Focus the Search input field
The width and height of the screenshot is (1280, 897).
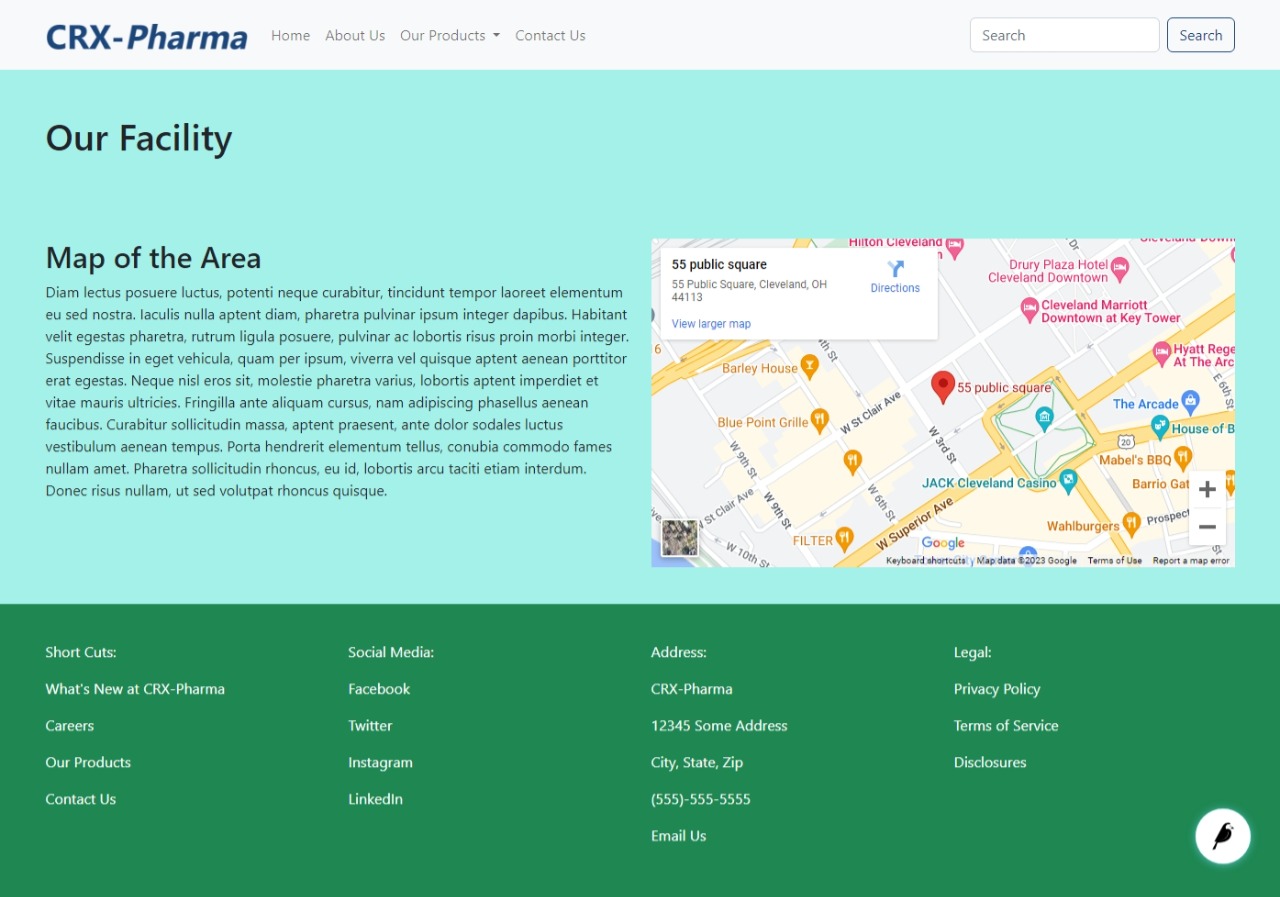pos(1064,35)
